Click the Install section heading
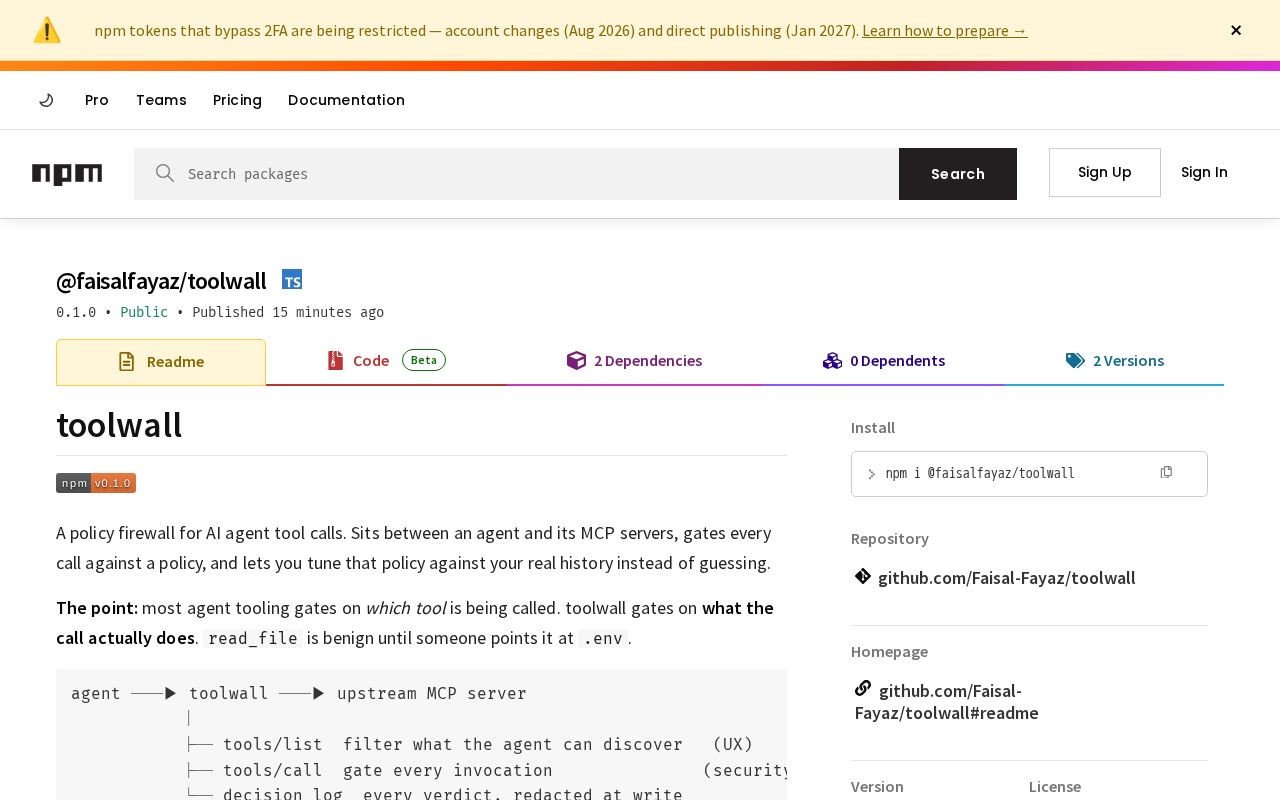This screenshot has width=1280, height=800. click(873, 427)
